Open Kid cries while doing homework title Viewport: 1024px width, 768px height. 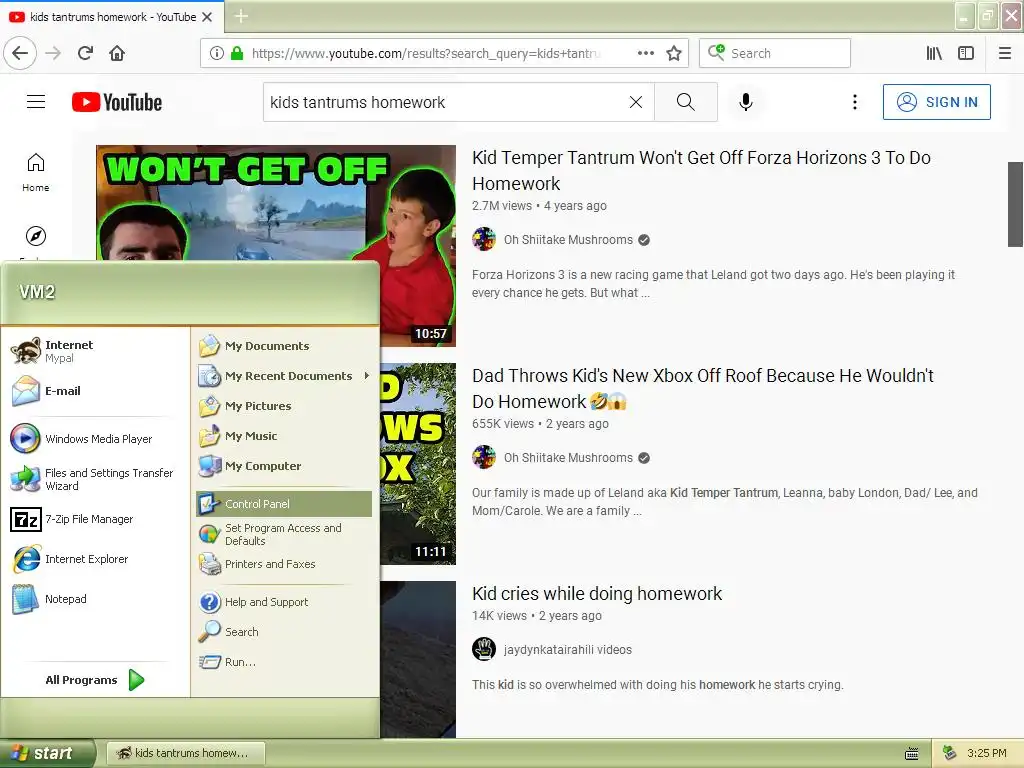(597, 594)
